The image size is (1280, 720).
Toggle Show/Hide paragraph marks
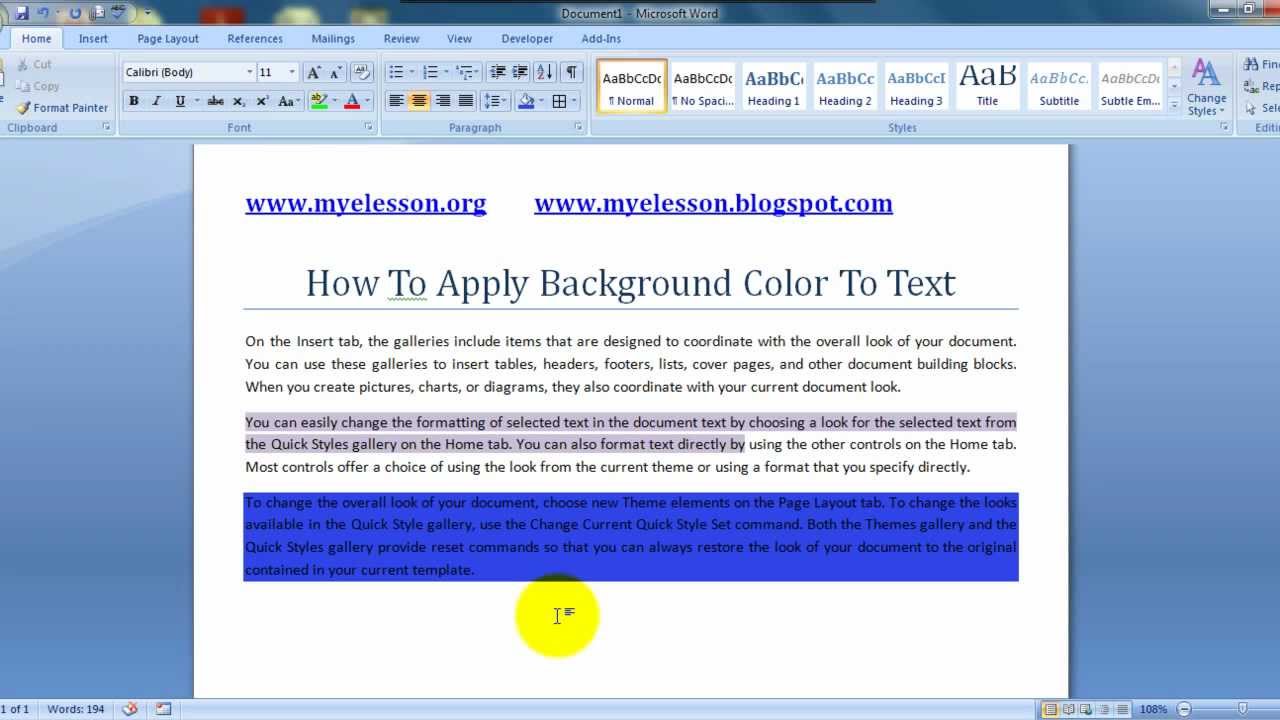571,72
